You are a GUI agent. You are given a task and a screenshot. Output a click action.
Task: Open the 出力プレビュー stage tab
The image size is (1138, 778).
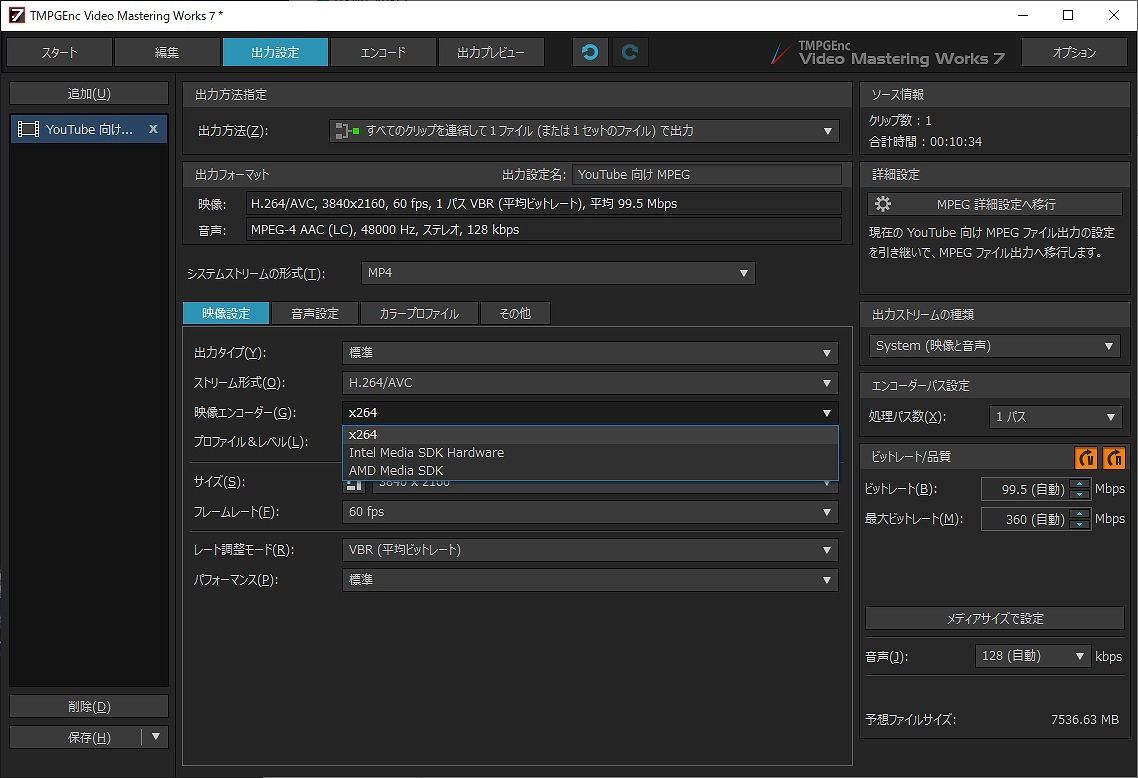pyautogui.click(x=491, y=52)
